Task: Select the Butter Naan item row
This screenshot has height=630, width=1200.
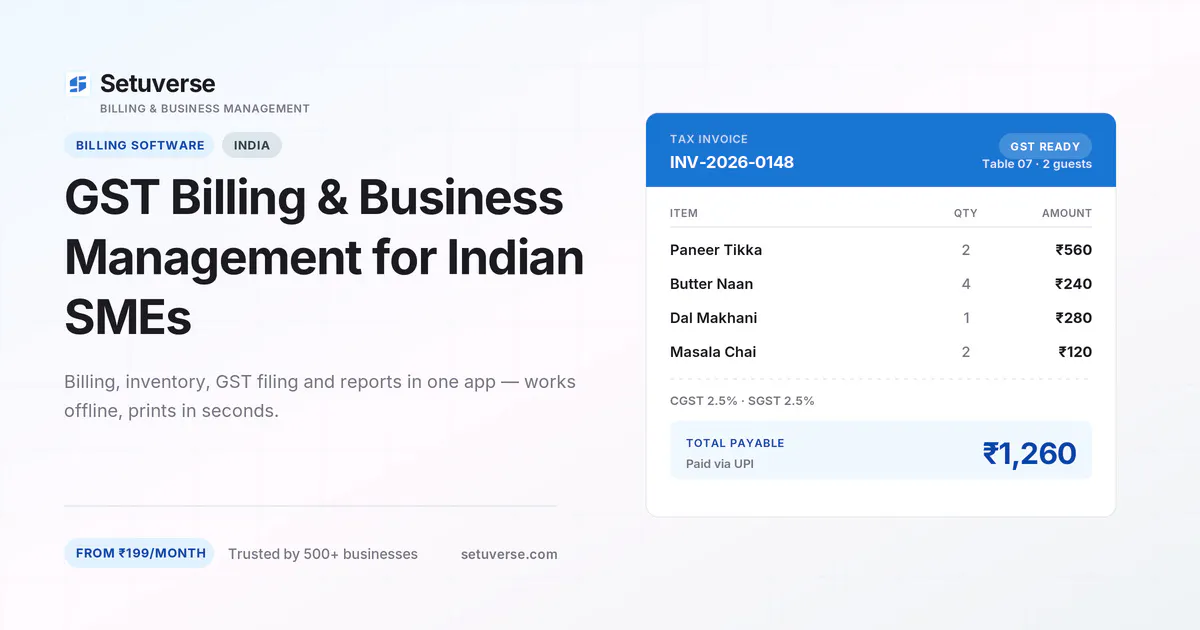Action: click(x=881, y=284)
